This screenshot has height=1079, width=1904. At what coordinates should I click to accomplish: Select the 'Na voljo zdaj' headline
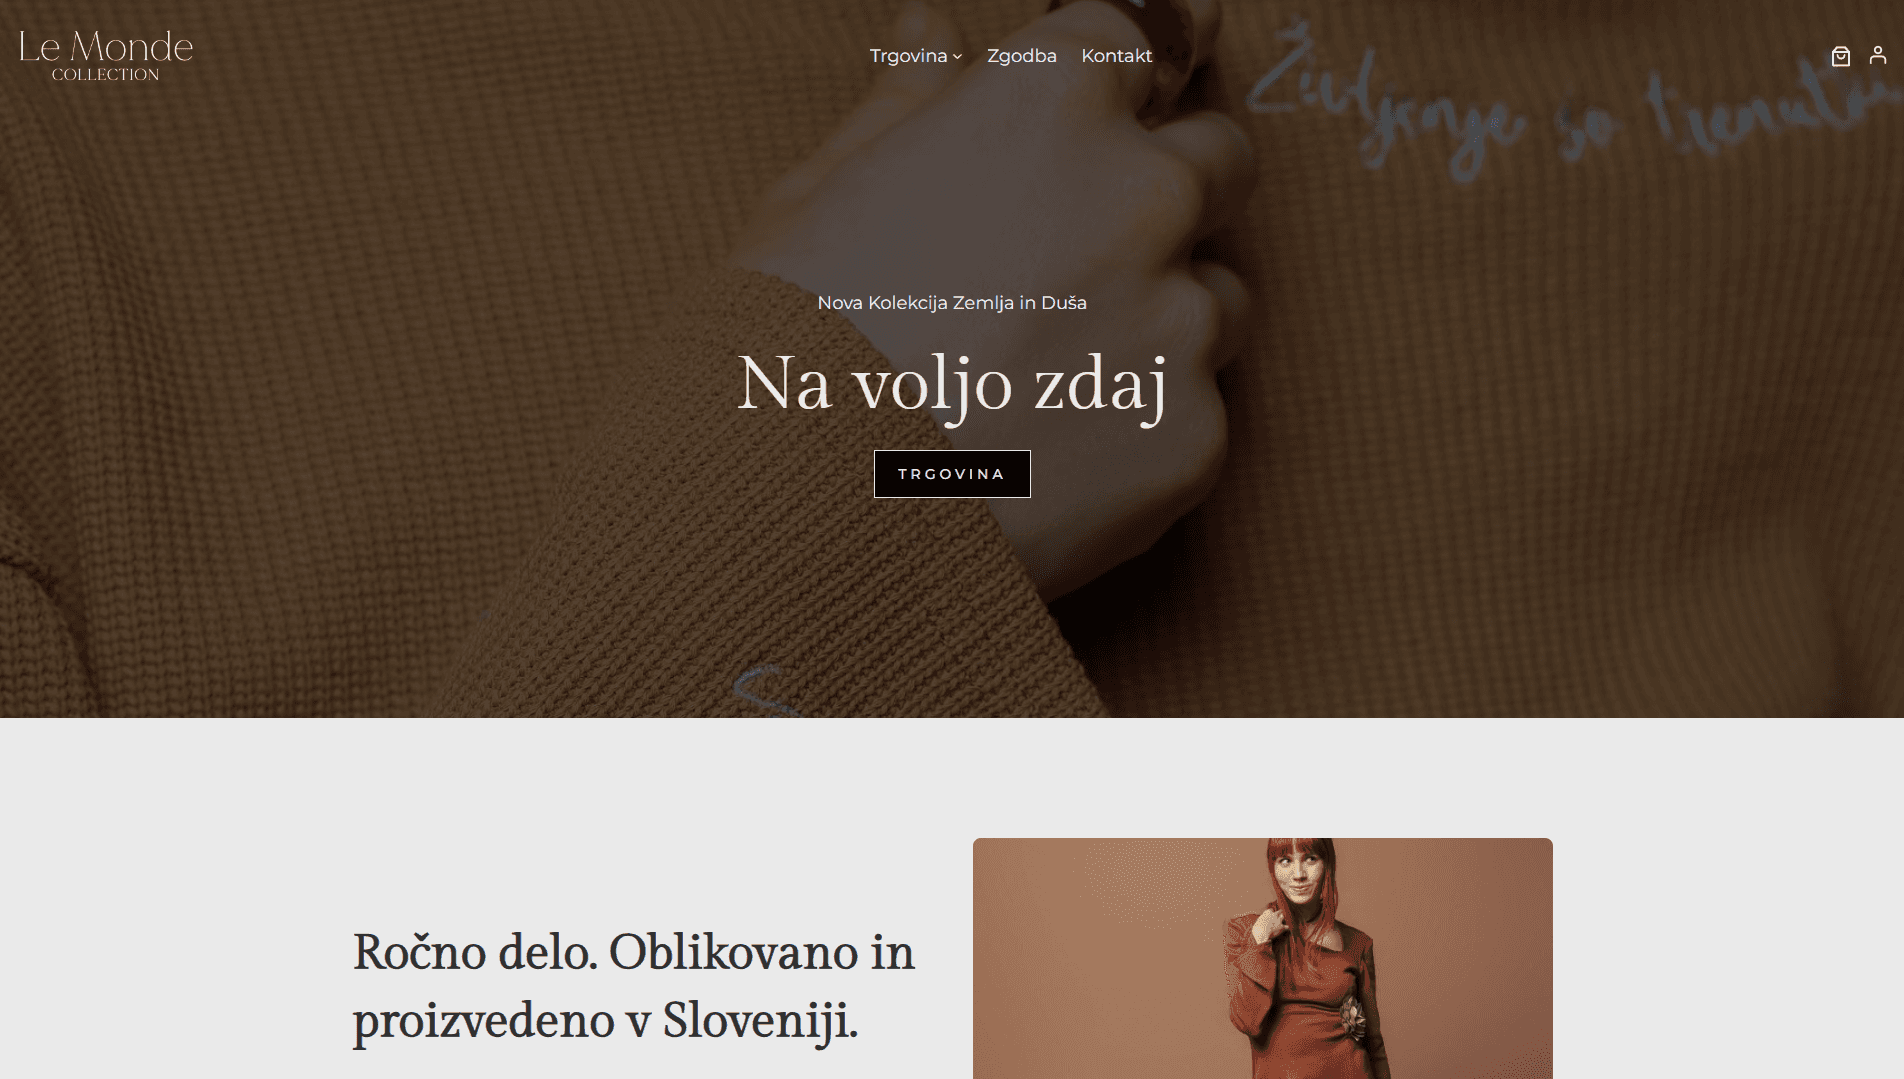coord(952,385)
